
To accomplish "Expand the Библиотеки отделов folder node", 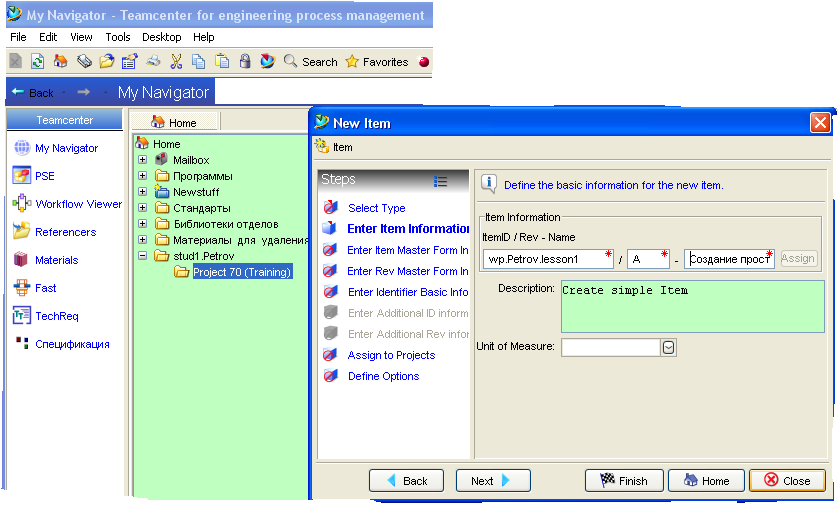I will [x=142, y=223].
